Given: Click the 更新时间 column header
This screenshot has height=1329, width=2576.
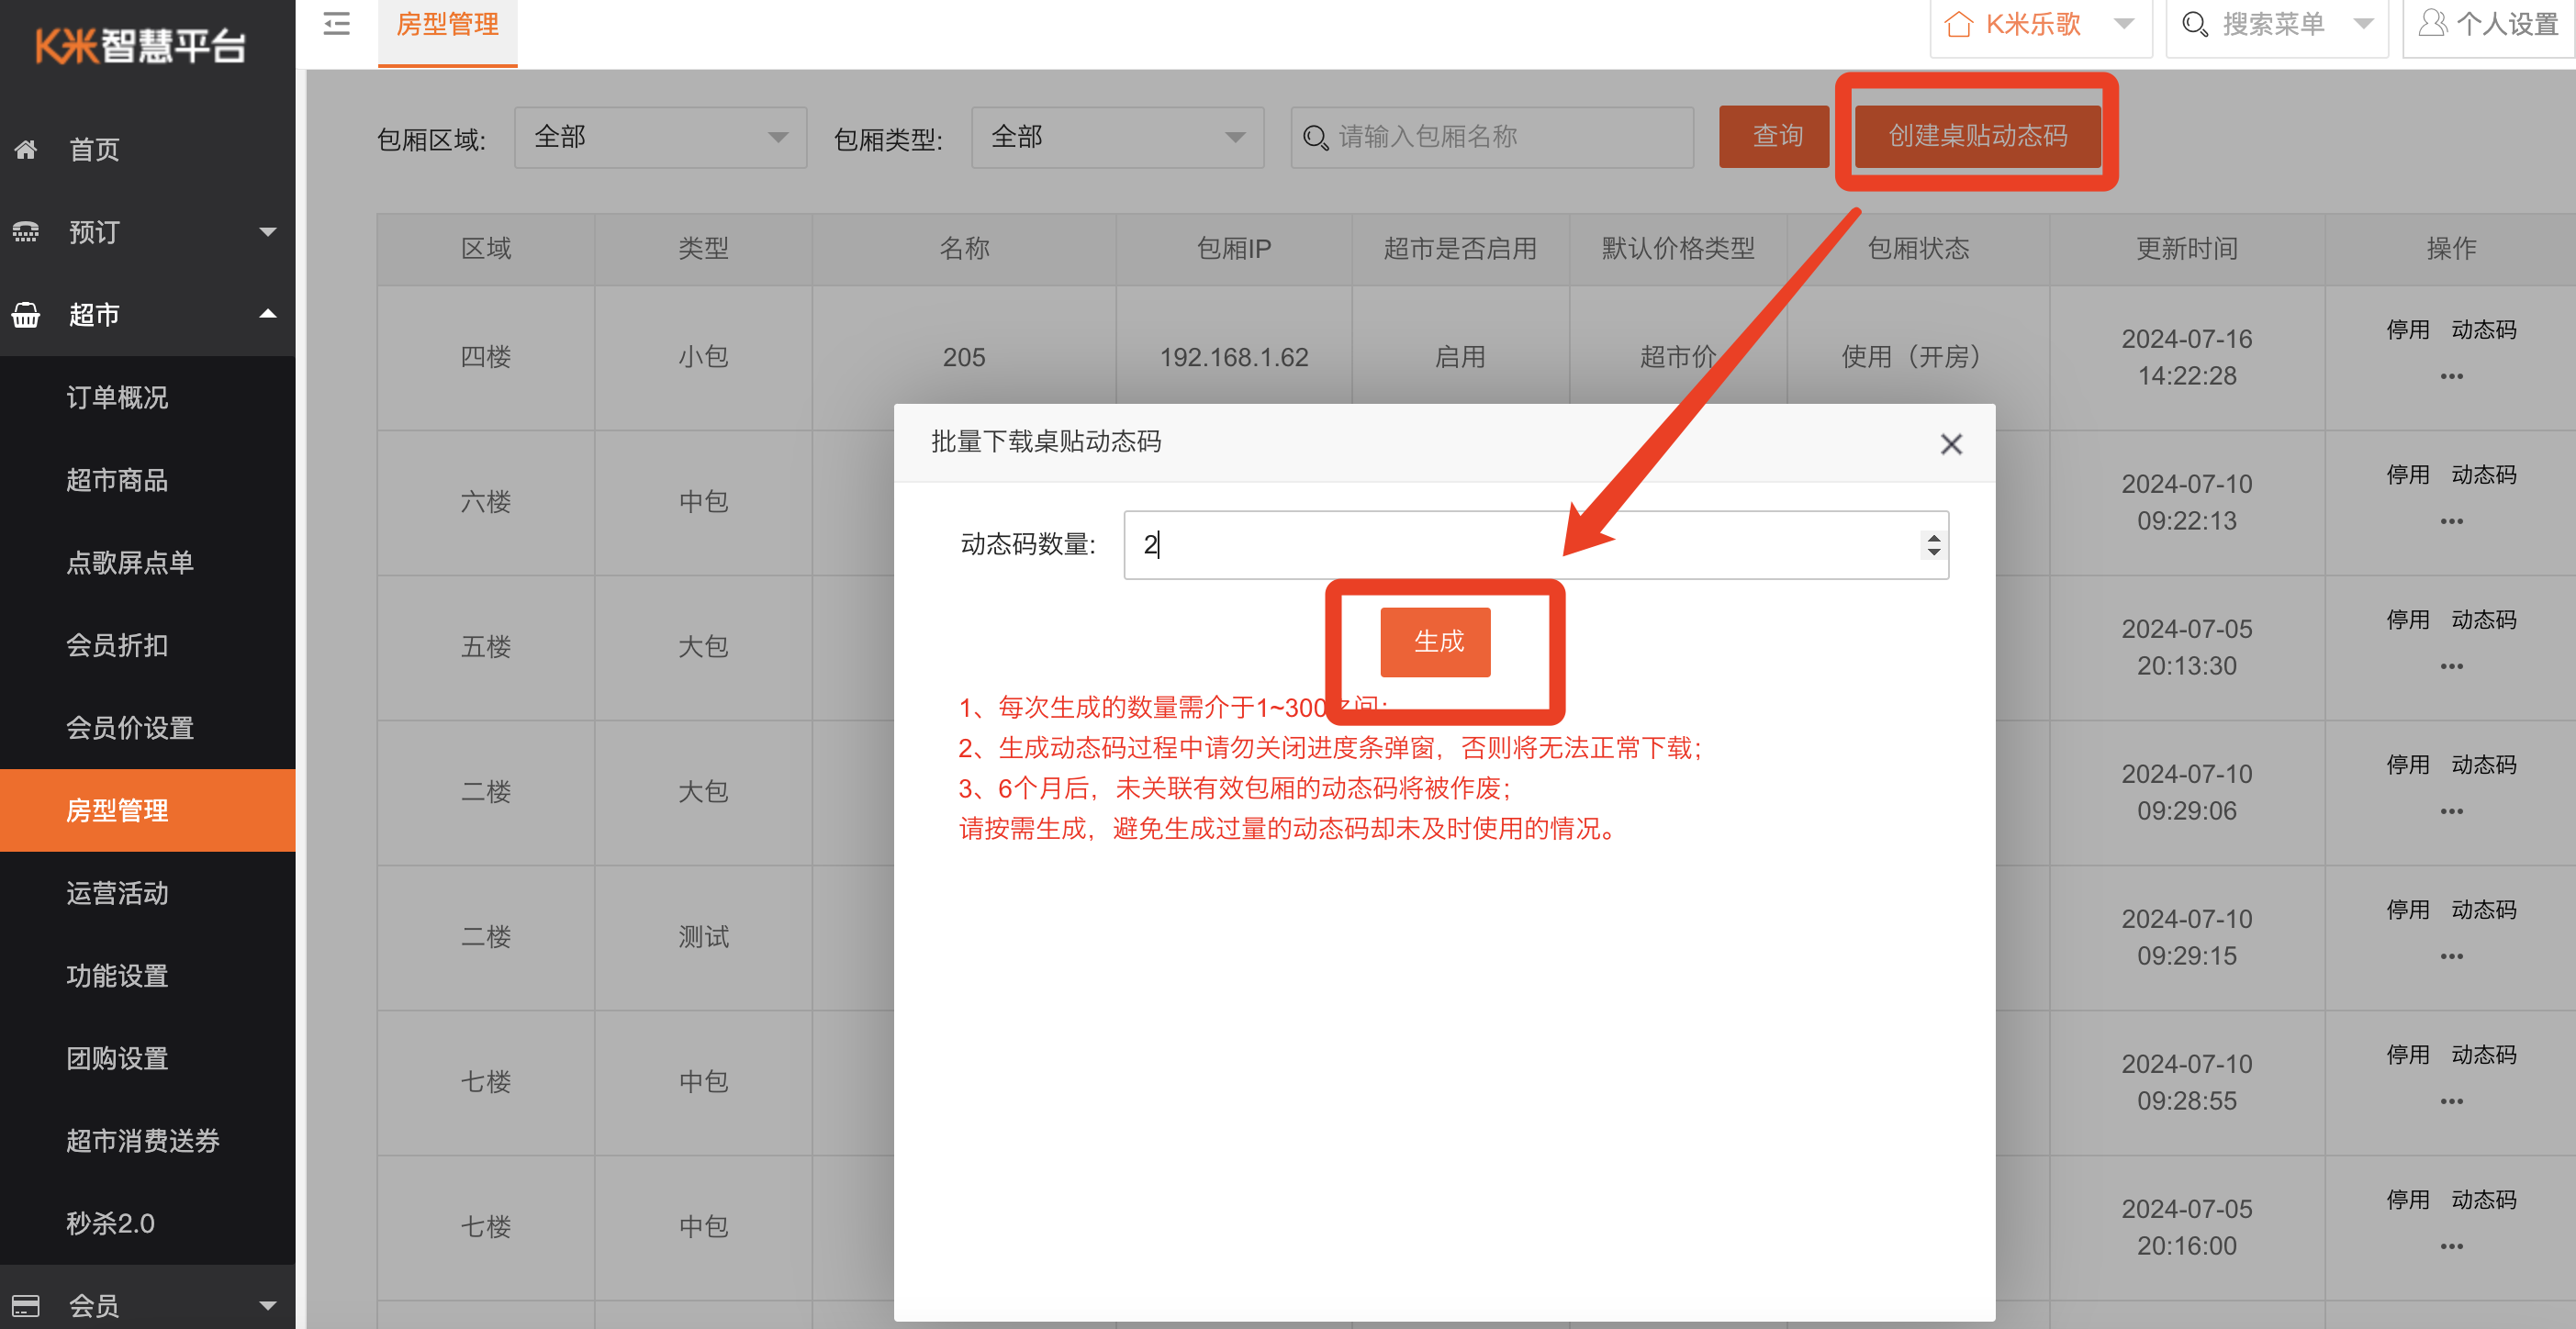Looking at the screenshot, I should tap(2187, 249).
